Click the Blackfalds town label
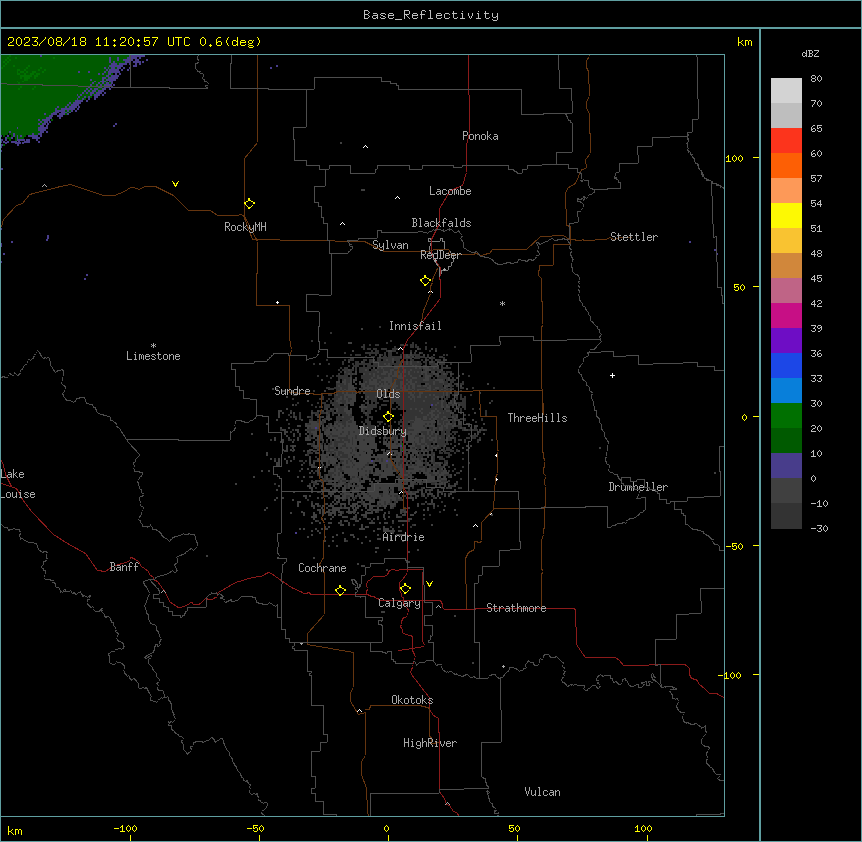The height and width of the screenshot is (842, 862). click(441, 223)
